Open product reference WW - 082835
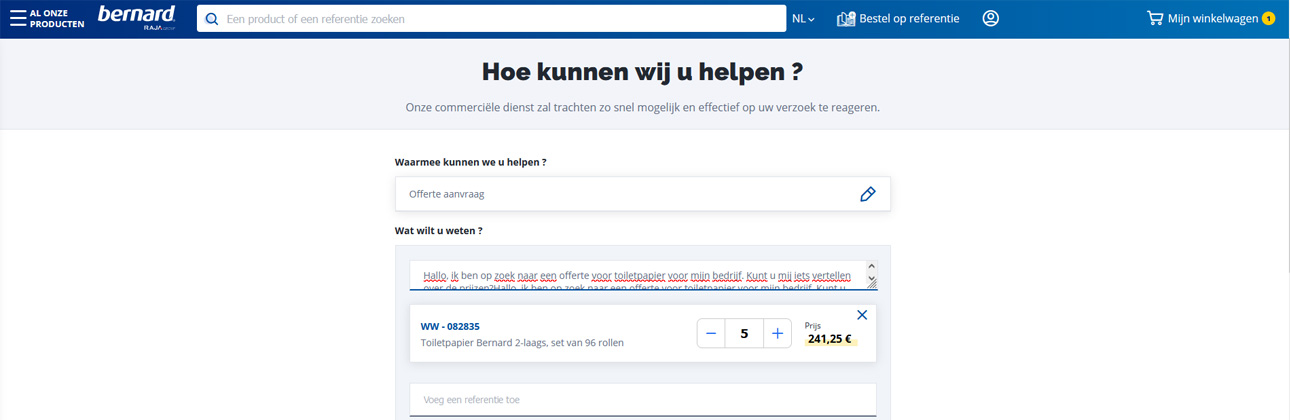 pos(450,326)
